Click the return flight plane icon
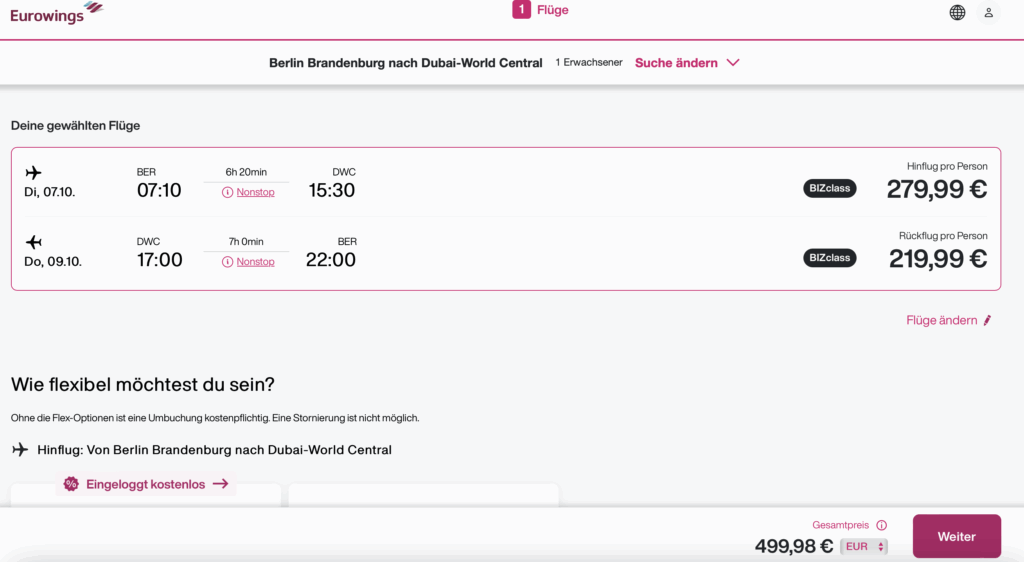Screen dimensions: 1024x562 (x=34, y=242)
